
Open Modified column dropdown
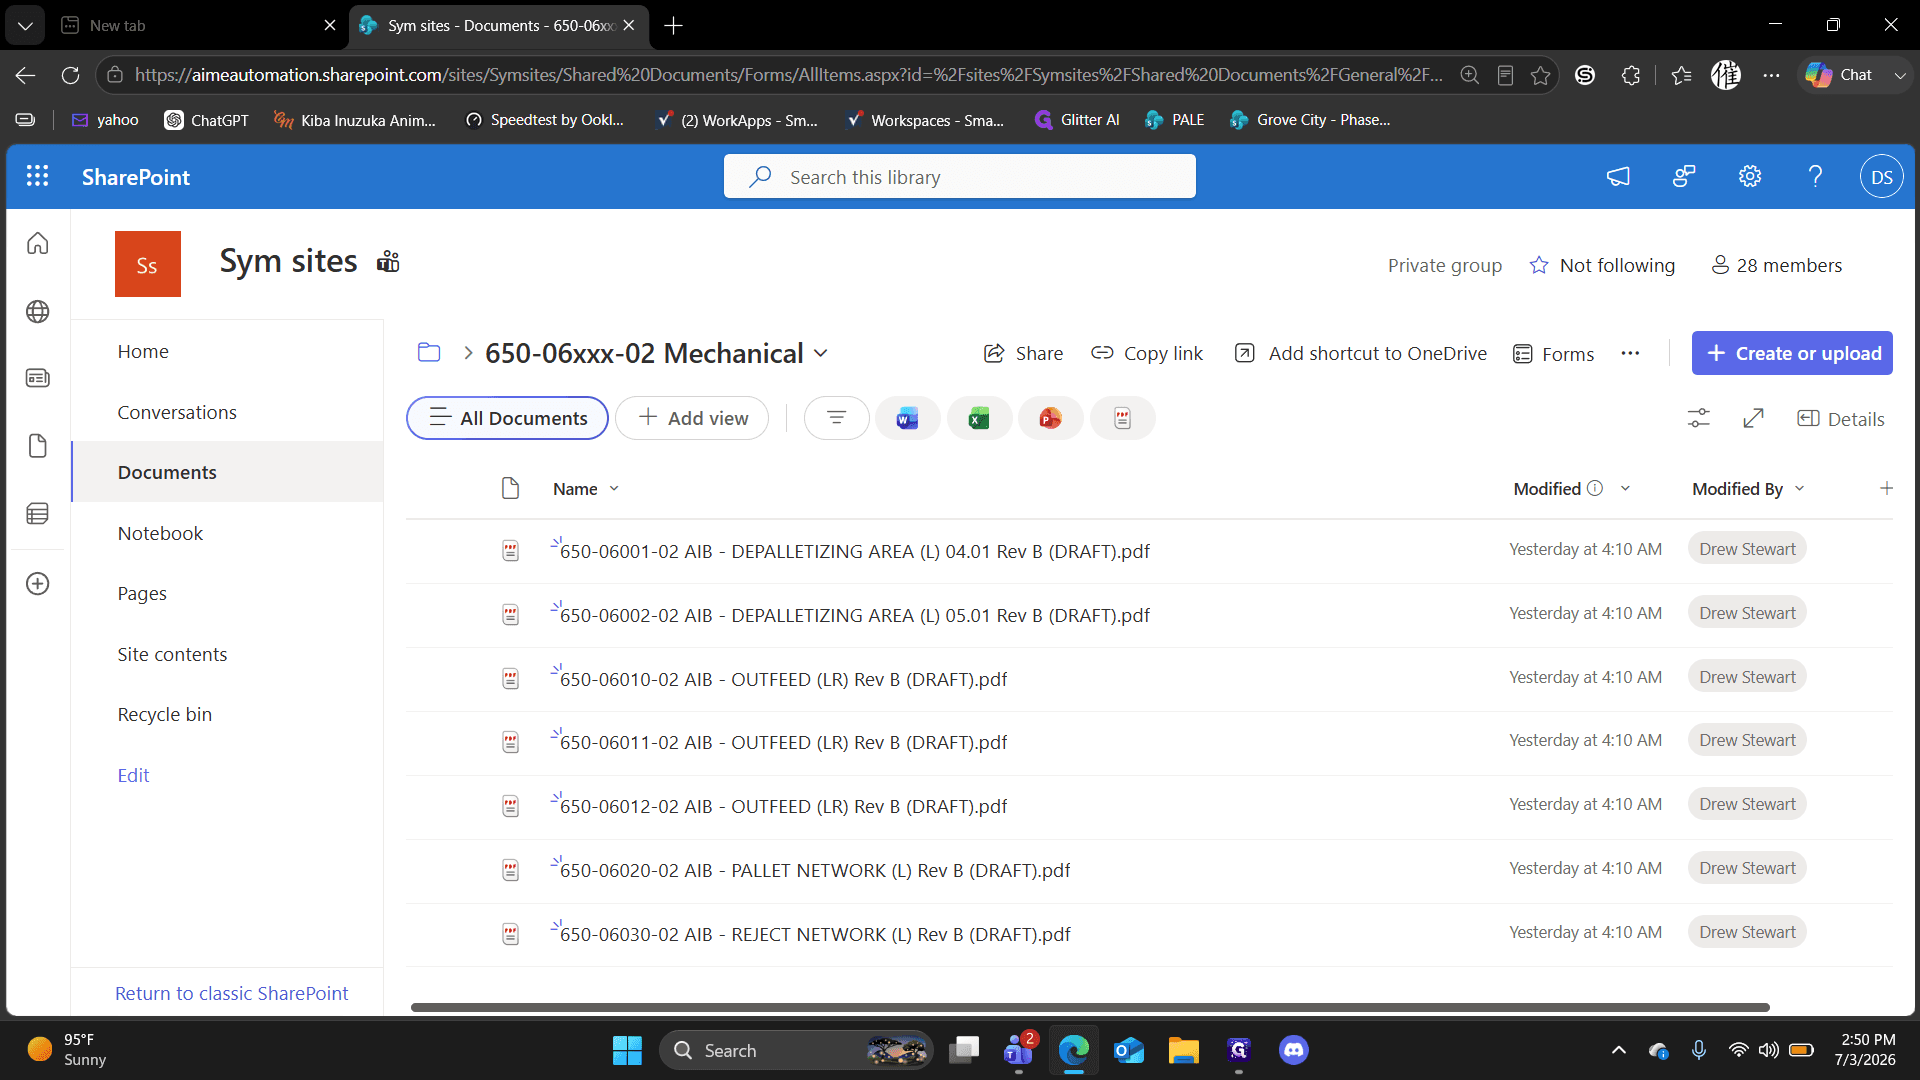(1625, 489)
